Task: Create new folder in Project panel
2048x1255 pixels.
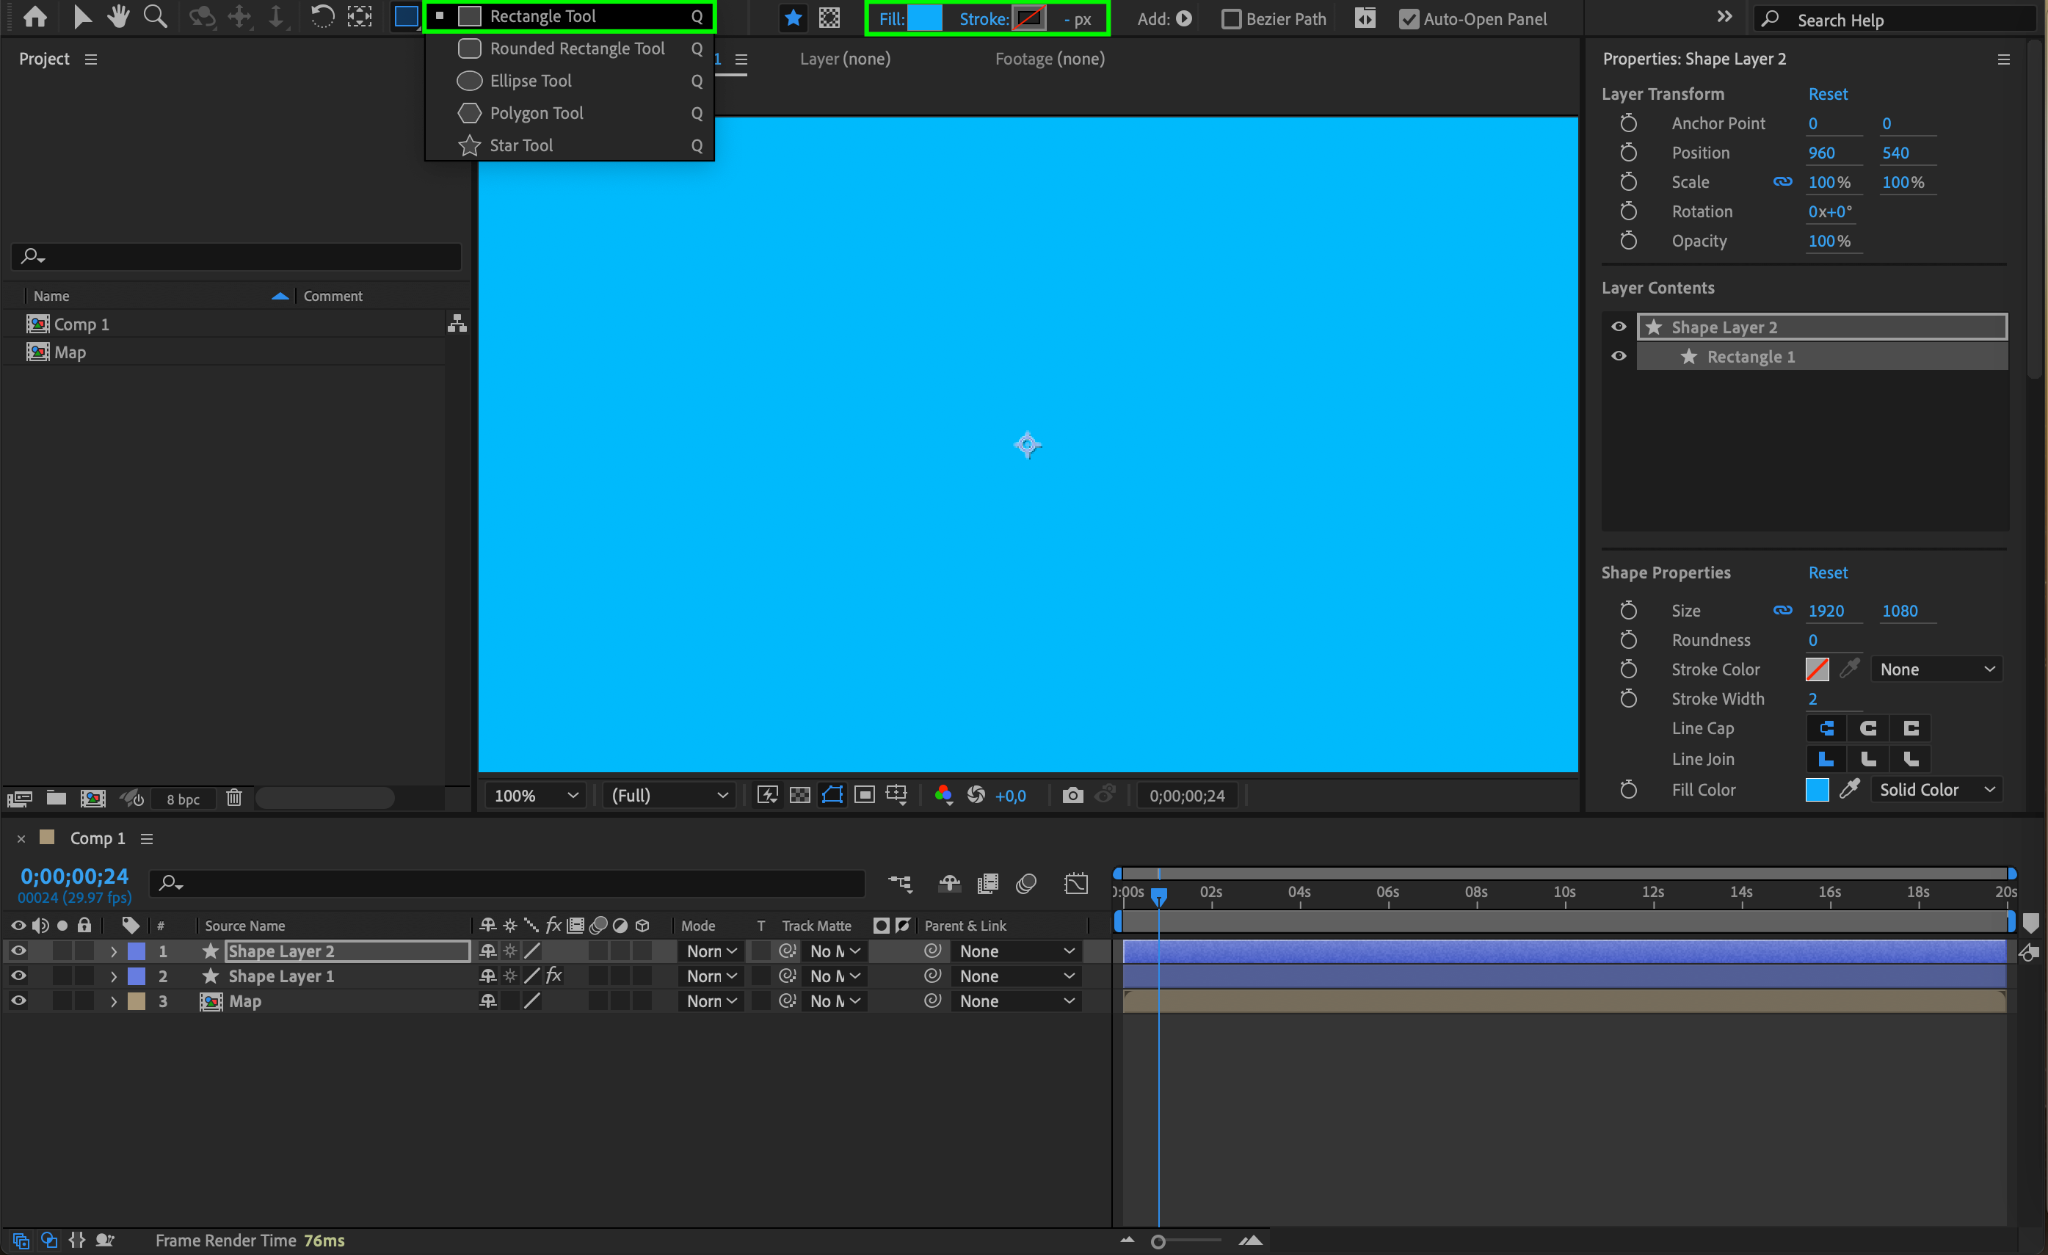Action: (x=56, y=798)
